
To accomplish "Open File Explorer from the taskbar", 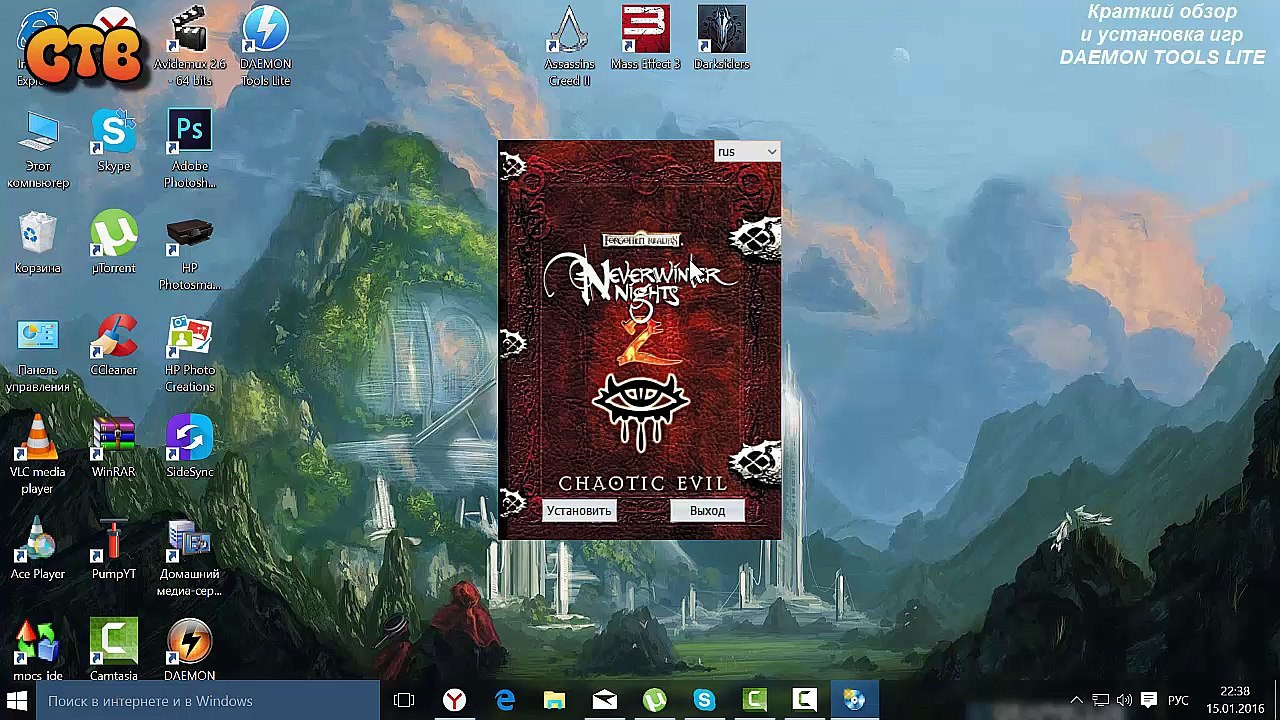I will pos(555,701).
